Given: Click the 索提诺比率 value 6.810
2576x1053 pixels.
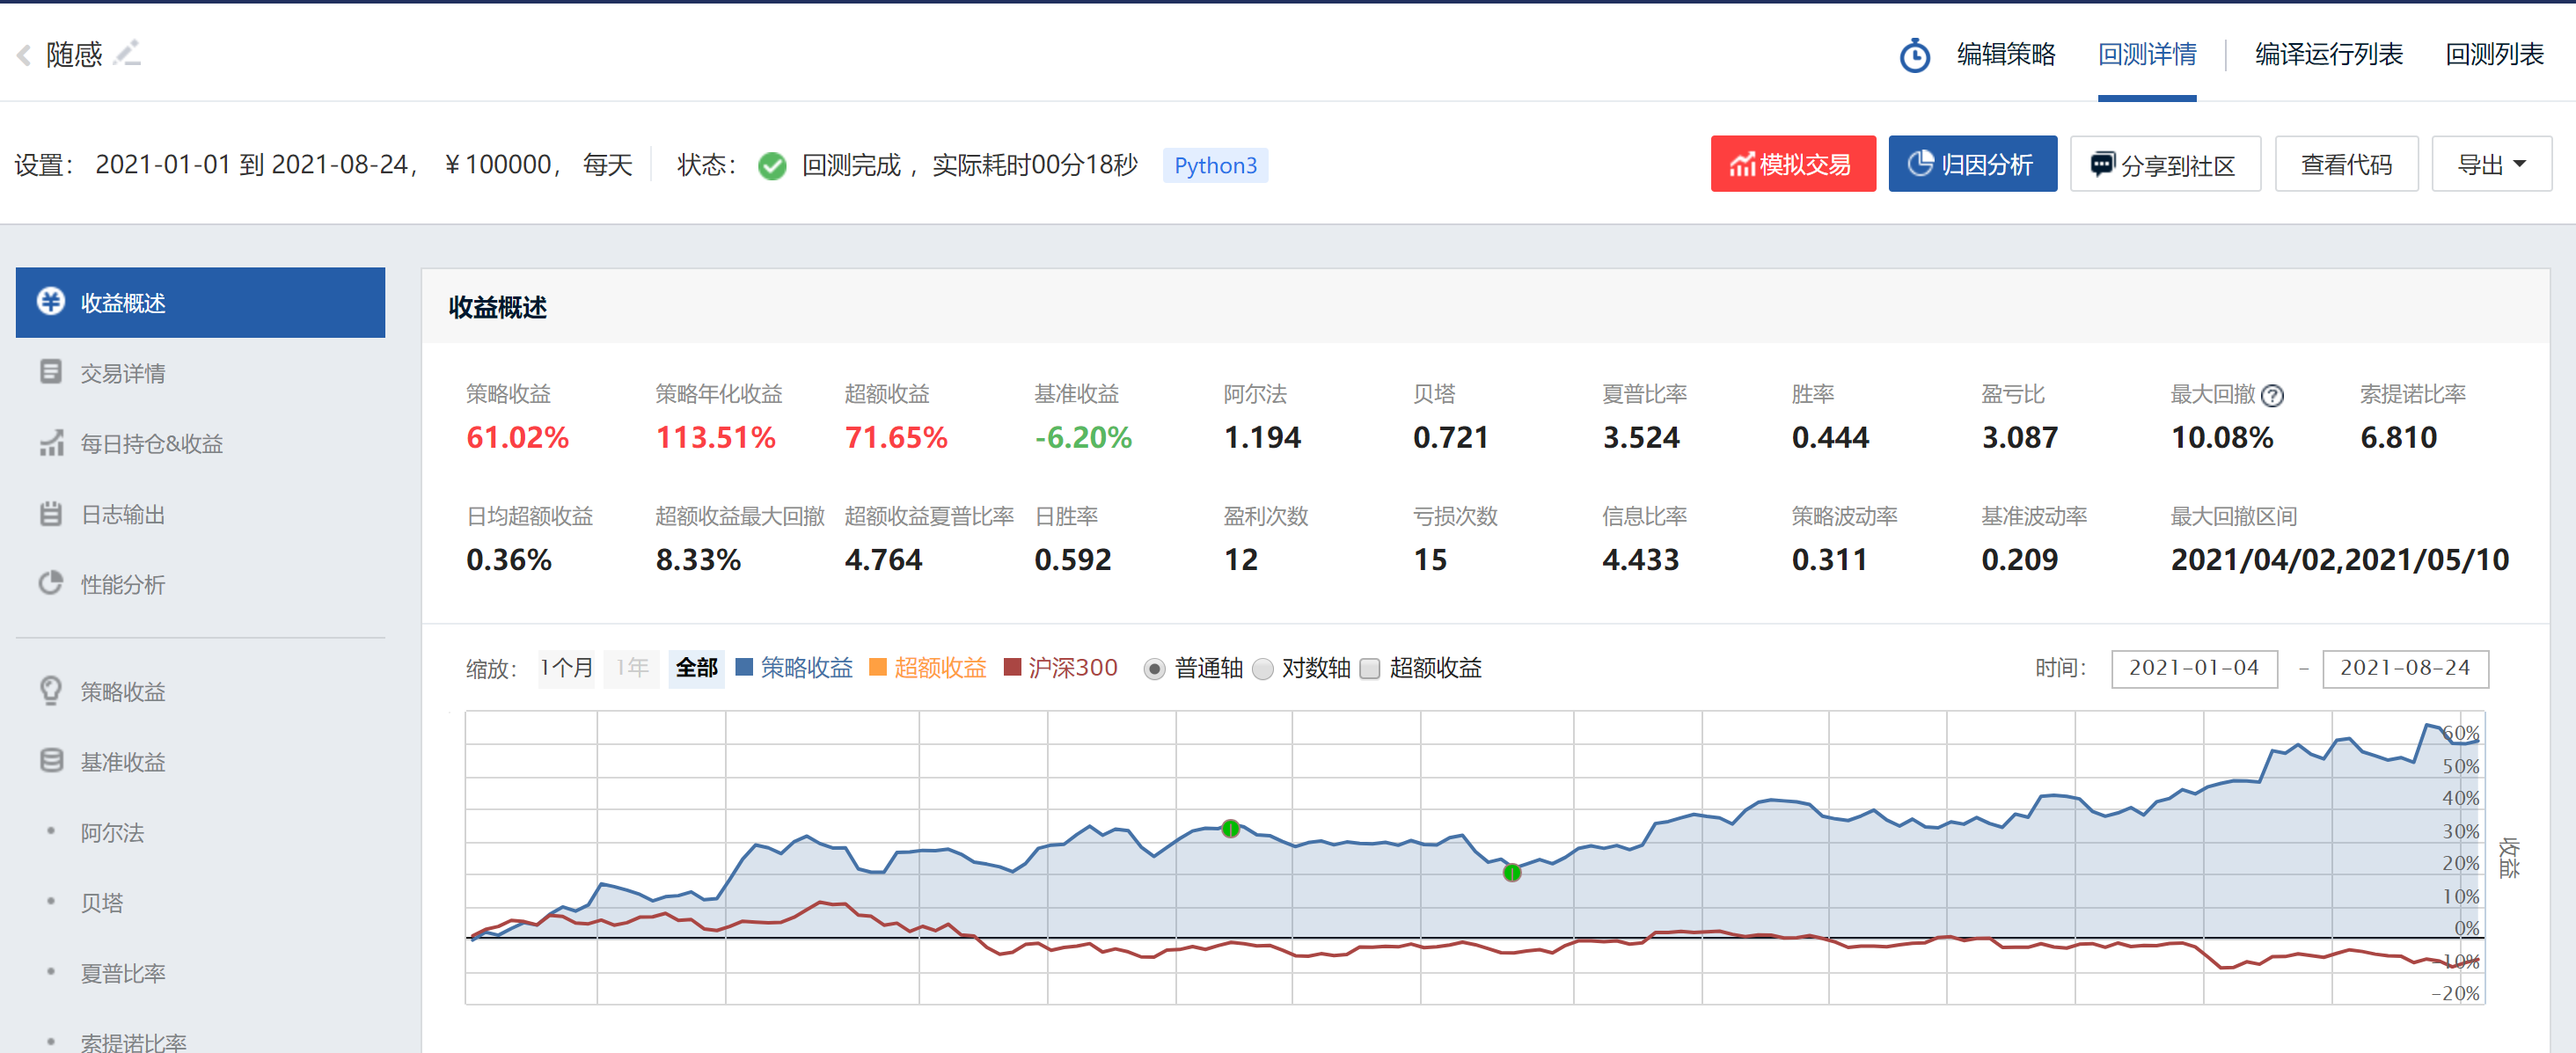Looking at the screenshot, I should point(2398,438).
